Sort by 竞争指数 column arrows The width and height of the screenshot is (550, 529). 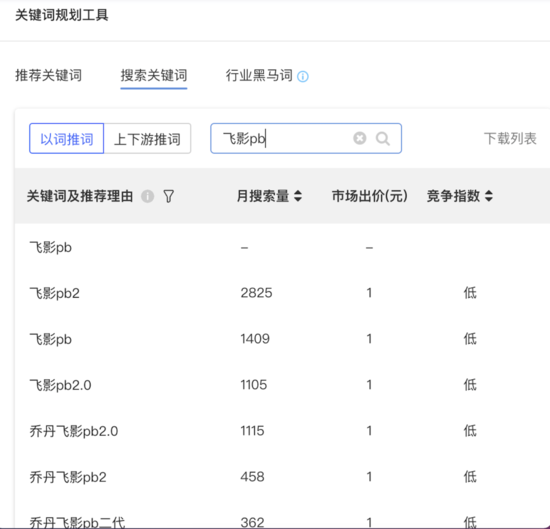[489, 196]
